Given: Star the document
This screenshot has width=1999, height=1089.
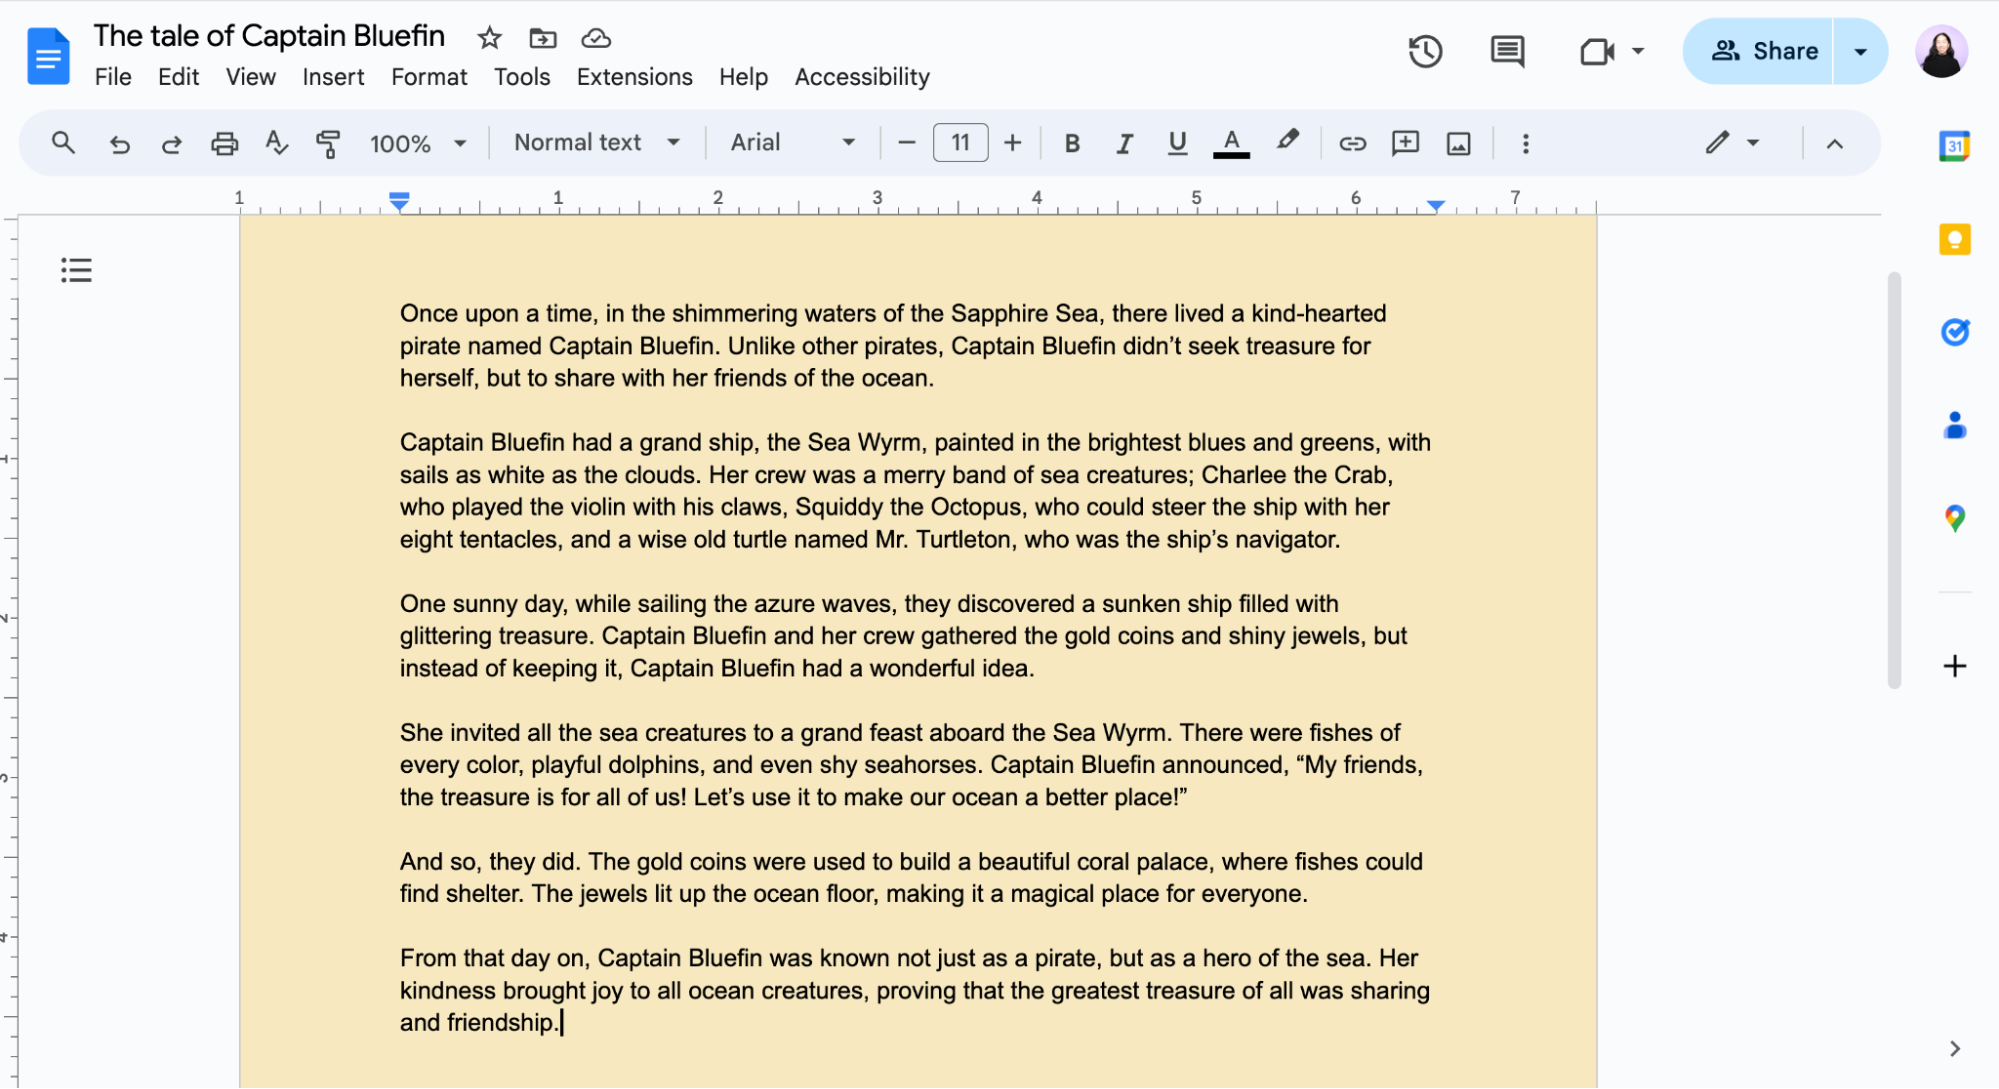Looking at the screenshot, I should [489, 37].
